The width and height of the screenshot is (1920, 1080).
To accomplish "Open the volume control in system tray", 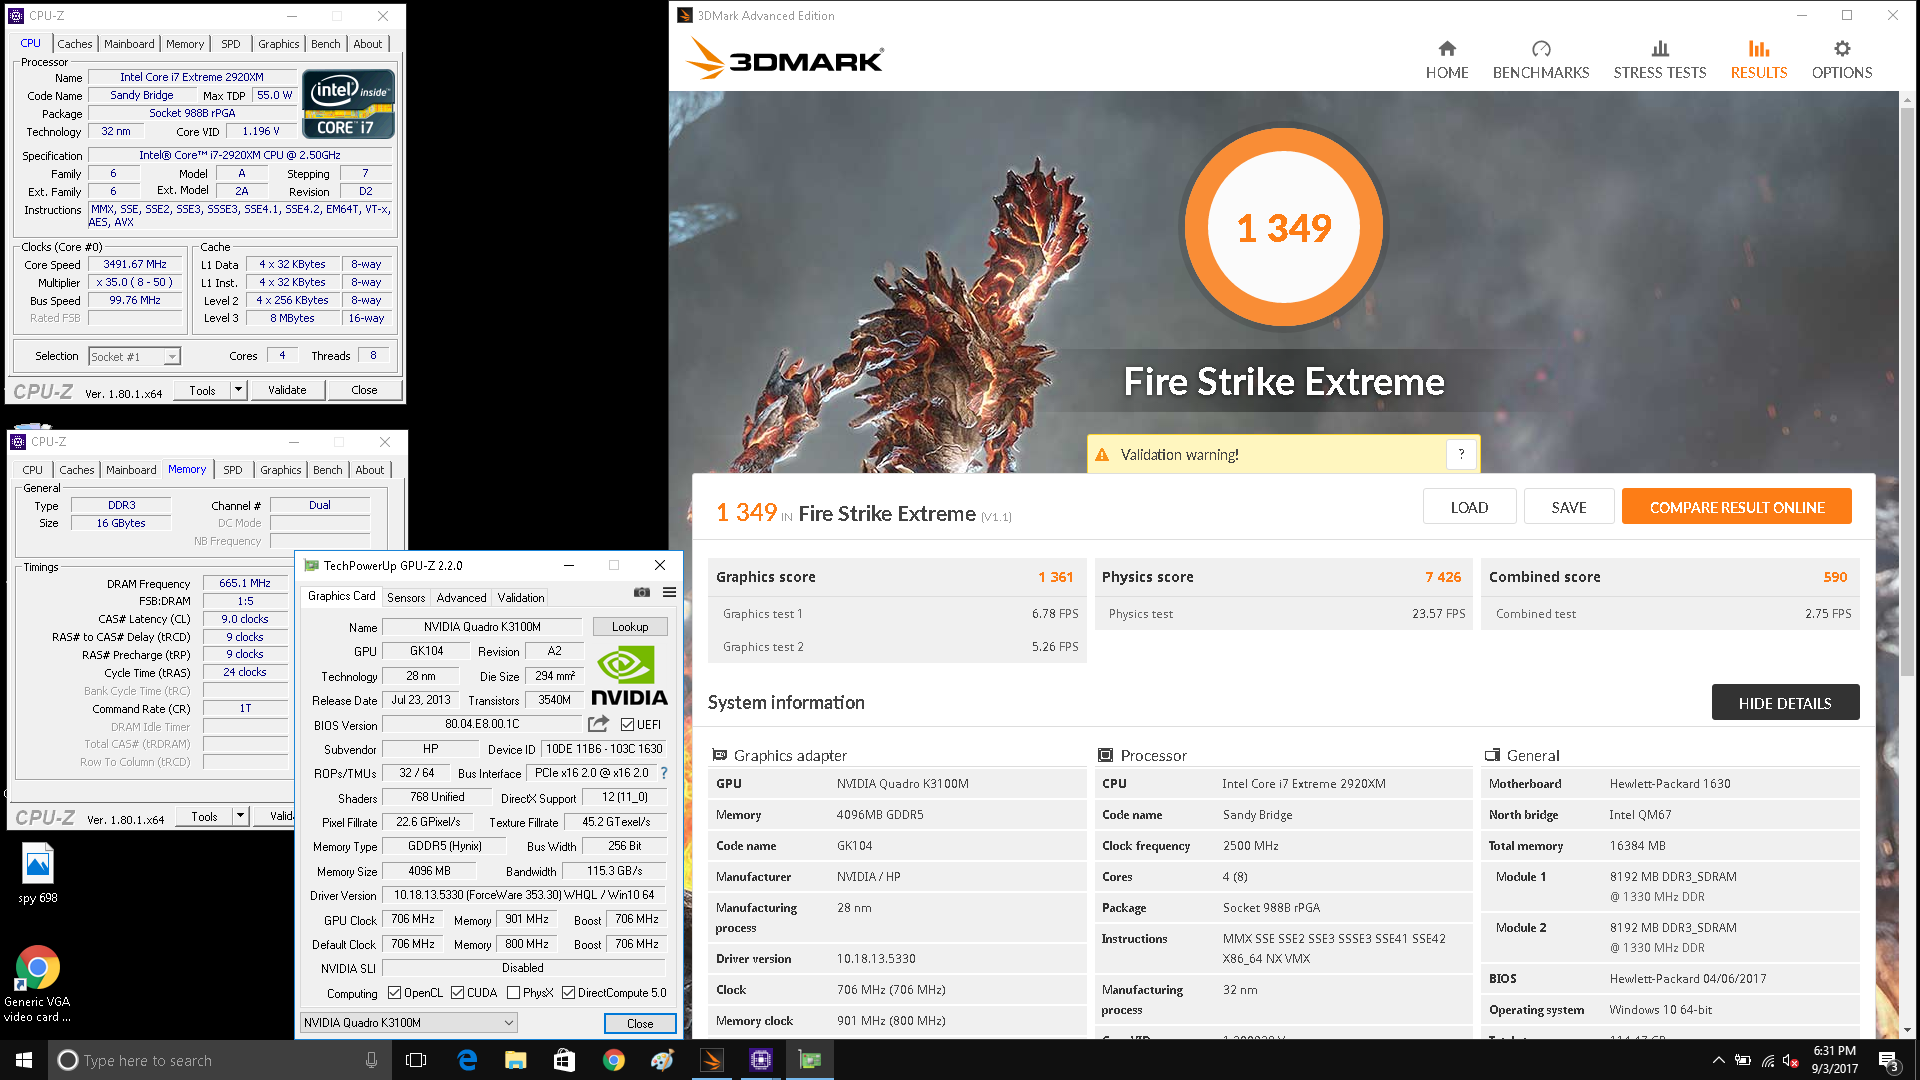I will [x=1792, y=1060].
